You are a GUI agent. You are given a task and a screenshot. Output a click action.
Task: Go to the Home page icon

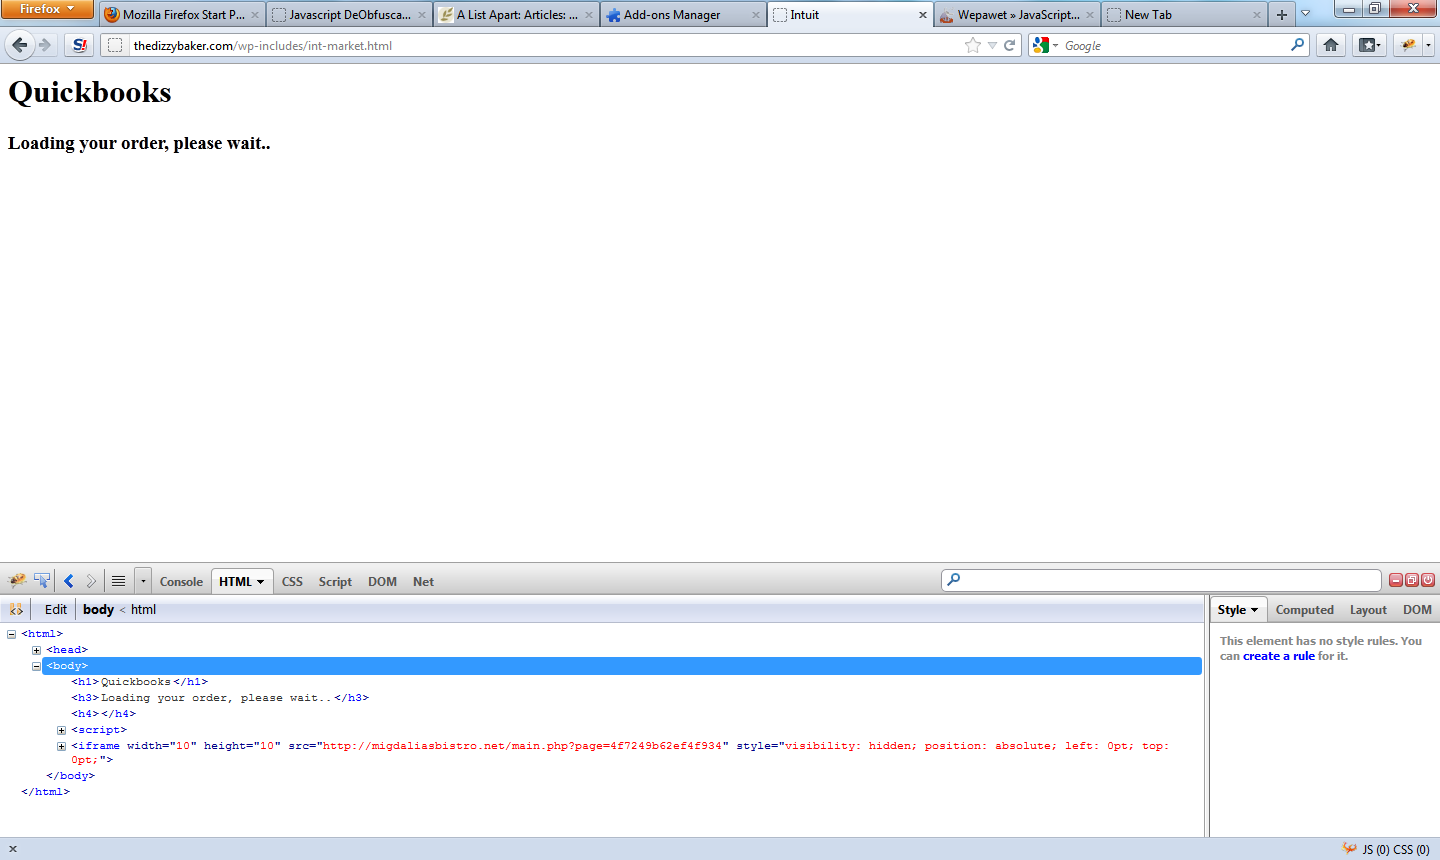1330,45
